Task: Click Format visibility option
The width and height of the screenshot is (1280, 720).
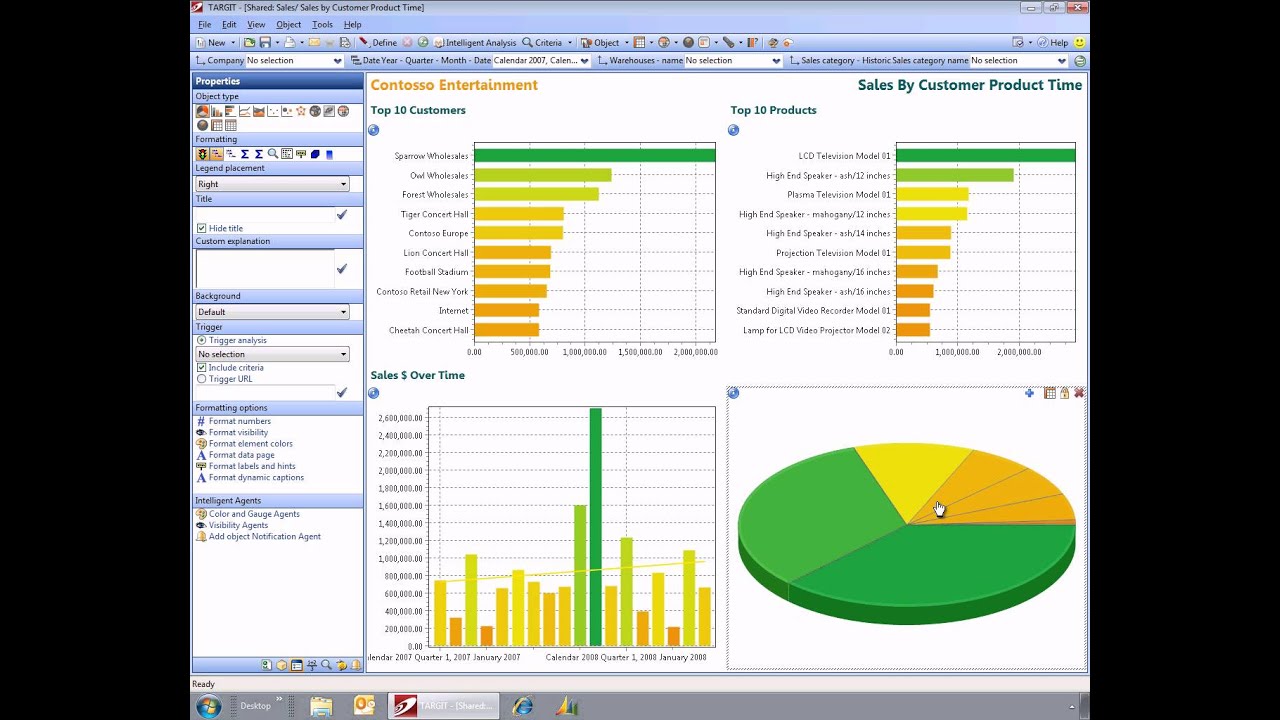Action: pyautogui.click(x=238, y=432)
